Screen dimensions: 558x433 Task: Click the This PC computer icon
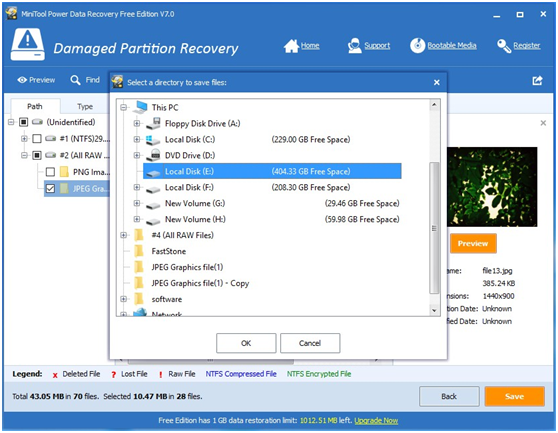(140, 107)
